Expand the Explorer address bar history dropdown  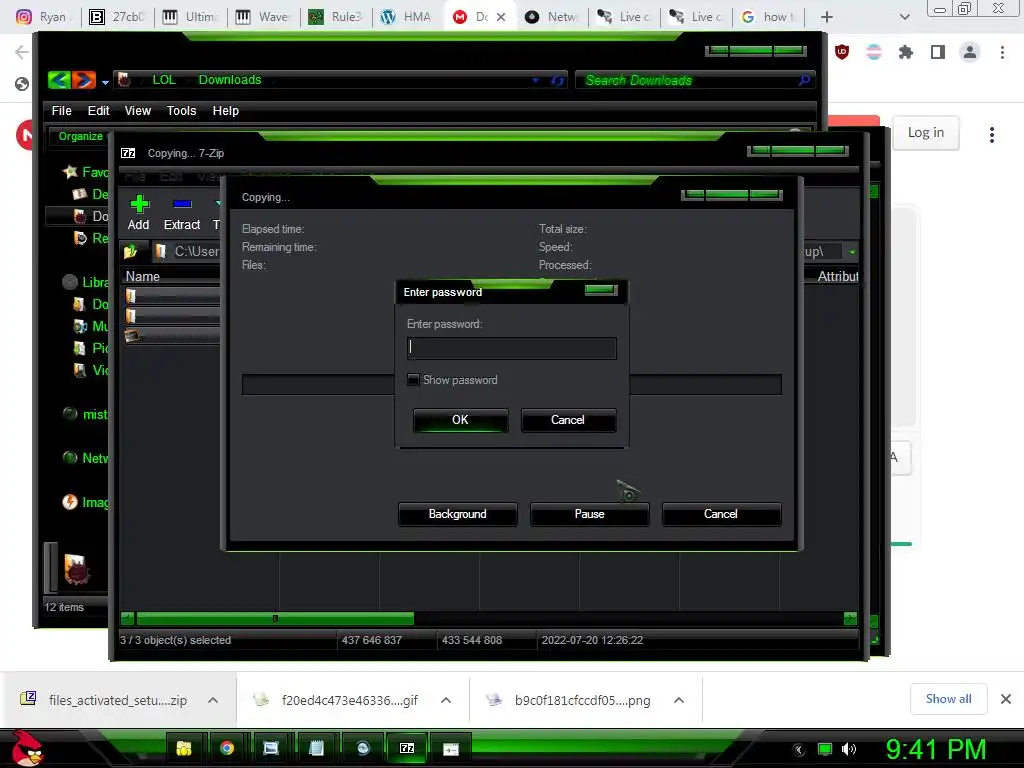[536, 80]
